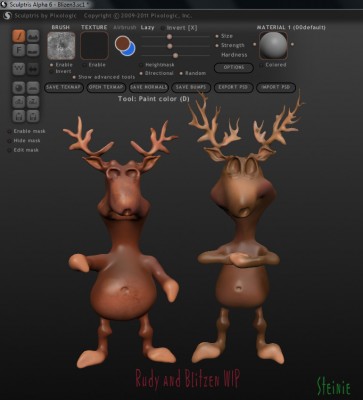Turn on Enable mask
This screenshot has width=363, height=400.
(27, 131)
